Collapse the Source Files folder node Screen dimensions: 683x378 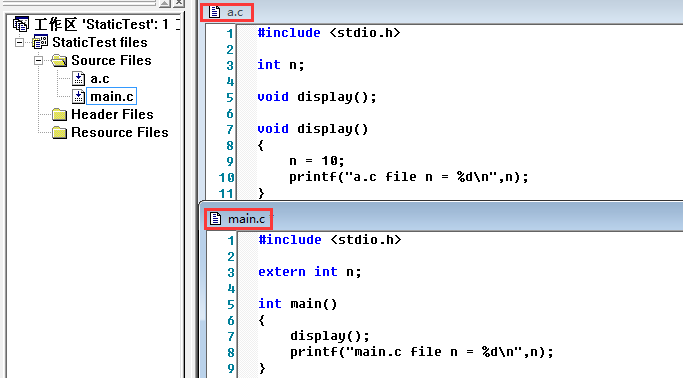38,60
